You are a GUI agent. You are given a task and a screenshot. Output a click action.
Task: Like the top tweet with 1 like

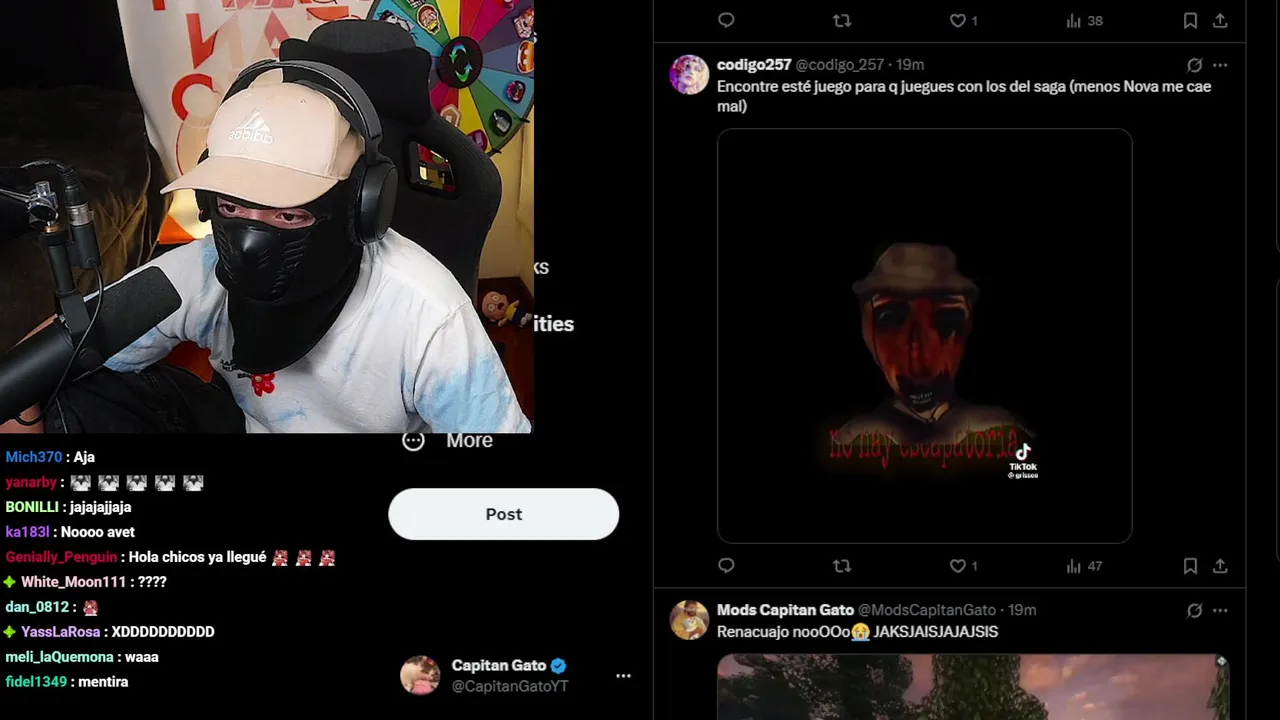click(x=963, y=21)
